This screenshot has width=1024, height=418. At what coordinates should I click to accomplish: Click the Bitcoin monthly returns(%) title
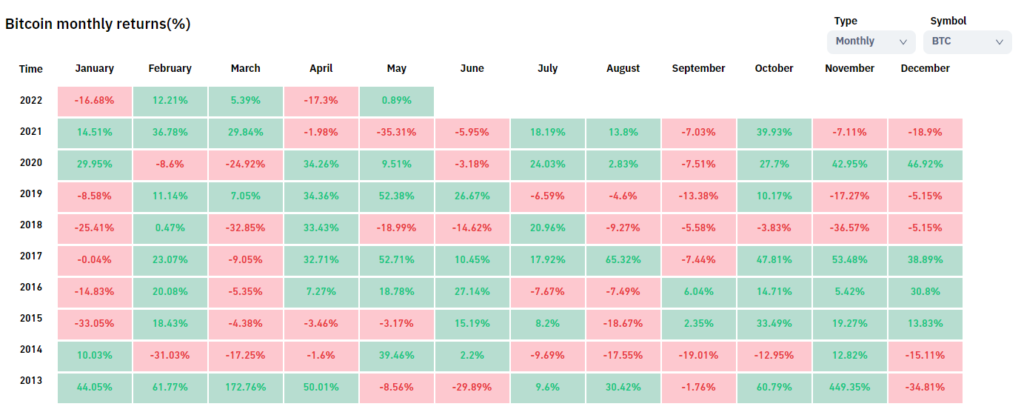coord(98,23)
